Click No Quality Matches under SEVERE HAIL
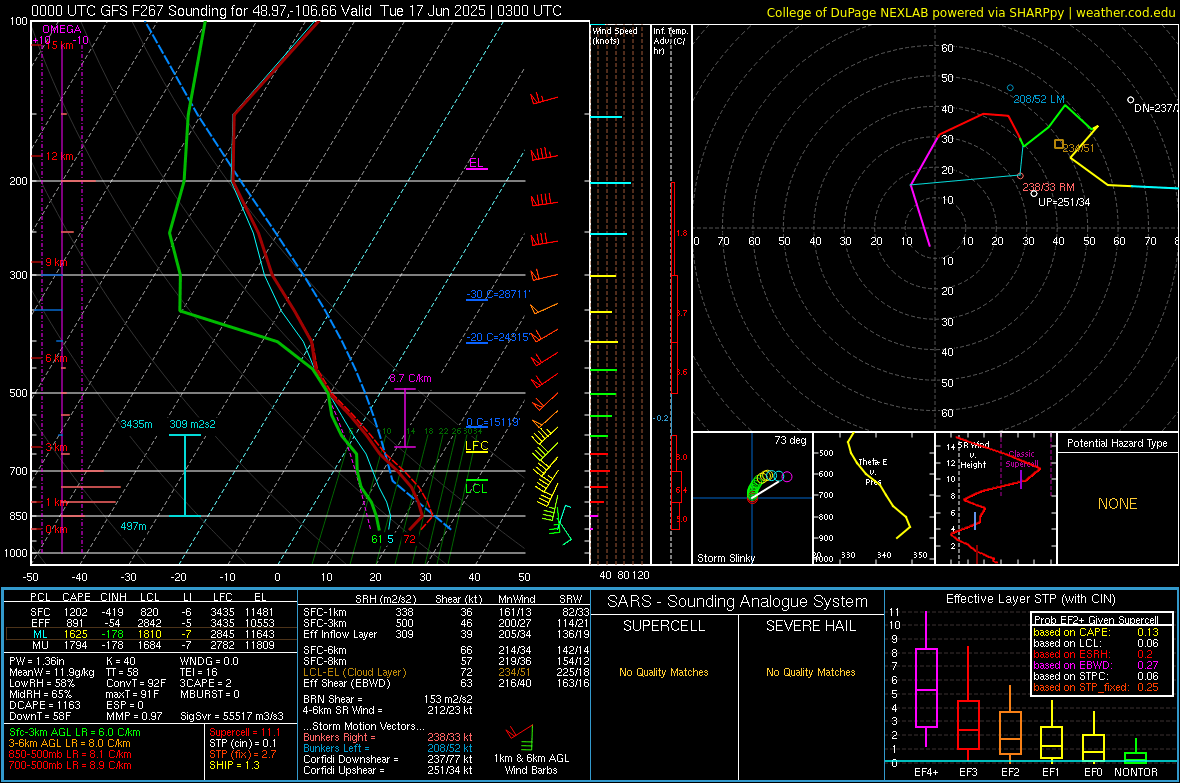 (810, 672)
